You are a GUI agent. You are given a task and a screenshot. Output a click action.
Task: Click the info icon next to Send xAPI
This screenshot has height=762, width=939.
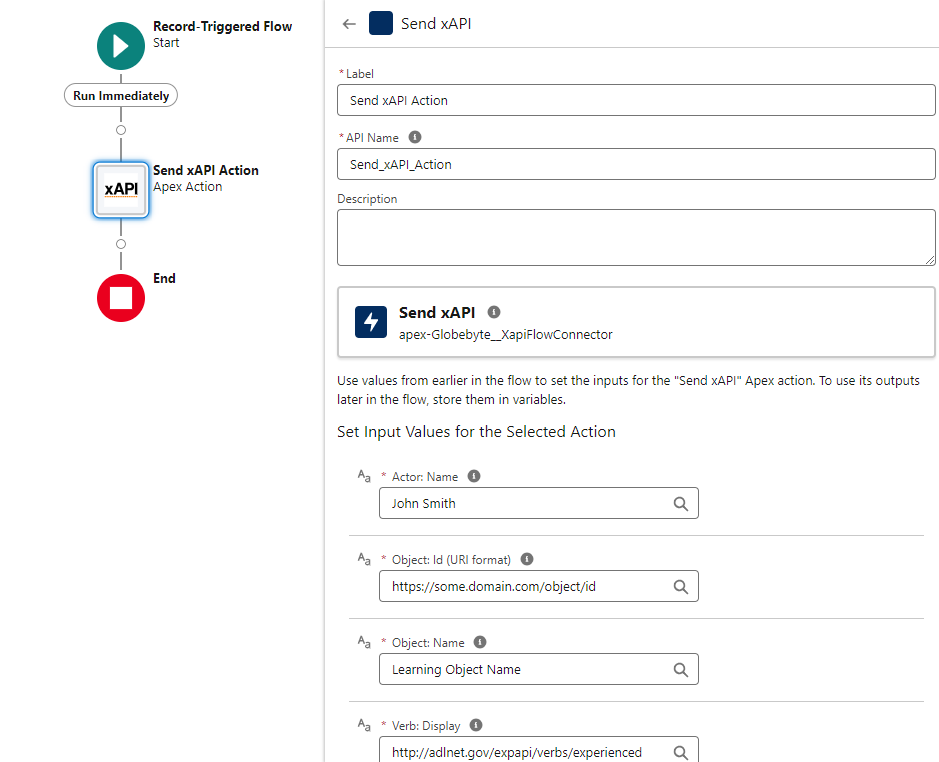pos(494,312)
